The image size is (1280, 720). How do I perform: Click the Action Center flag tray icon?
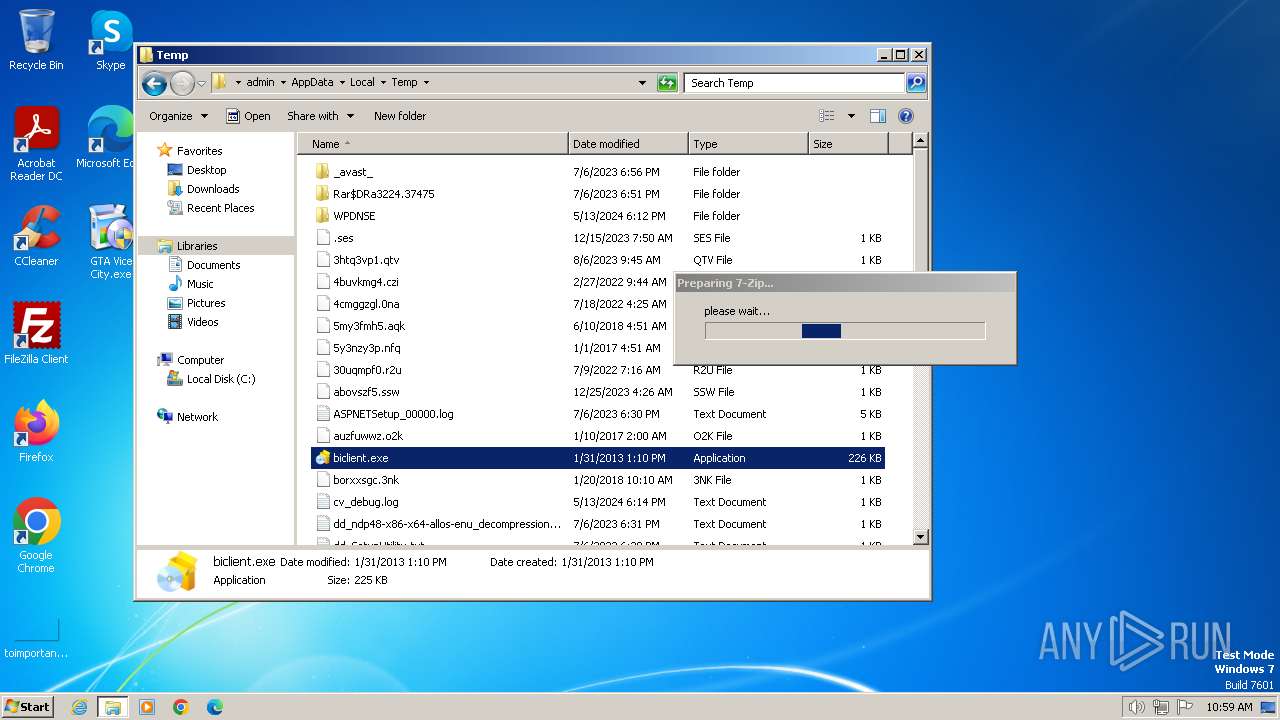1186,707
